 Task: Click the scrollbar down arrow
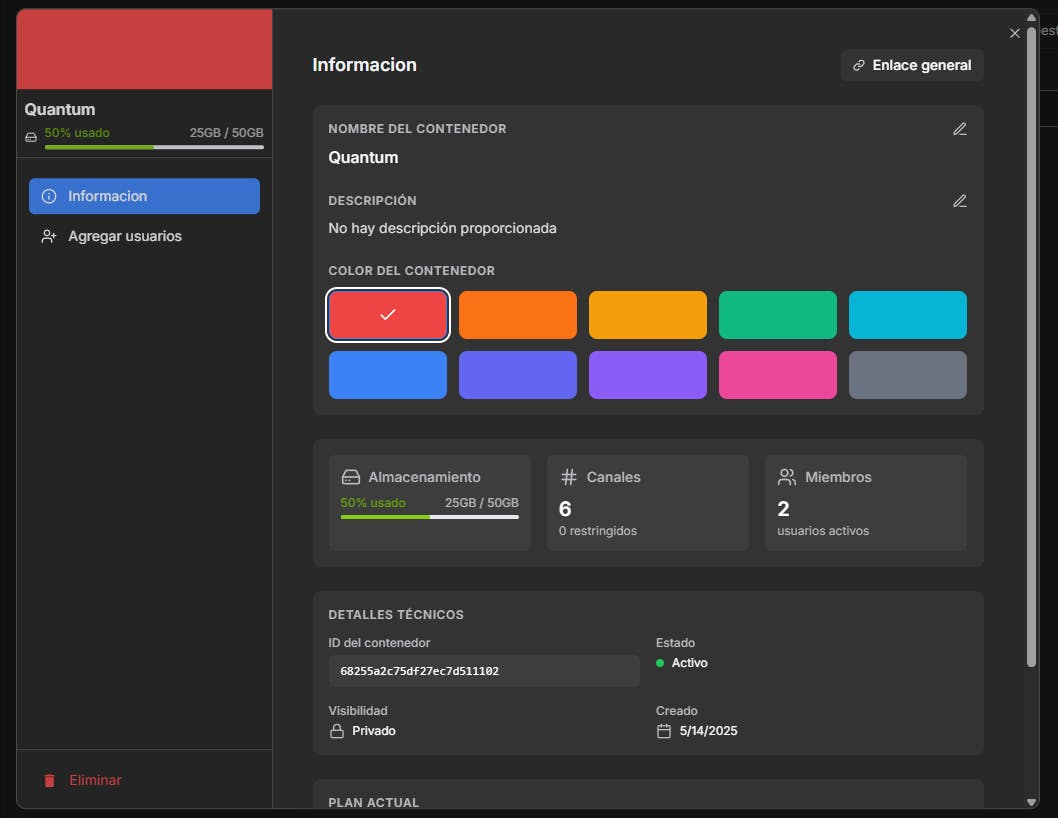(x=1031, y=802)
